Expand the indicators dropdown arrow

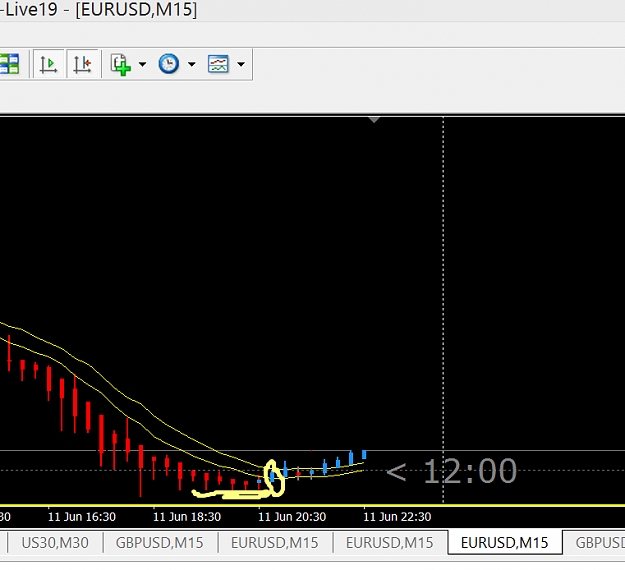coord(142,64)
